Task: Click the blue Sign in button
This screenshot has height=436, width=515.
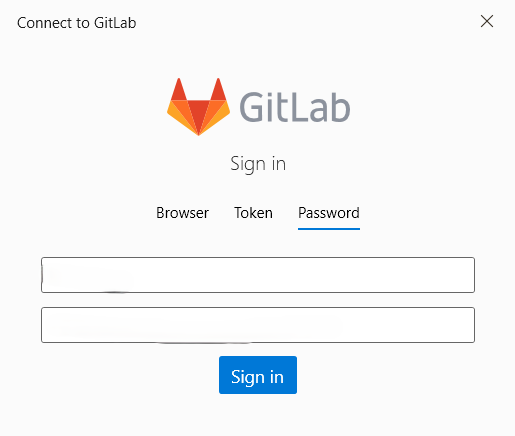Action: click(x=258, y=375)
